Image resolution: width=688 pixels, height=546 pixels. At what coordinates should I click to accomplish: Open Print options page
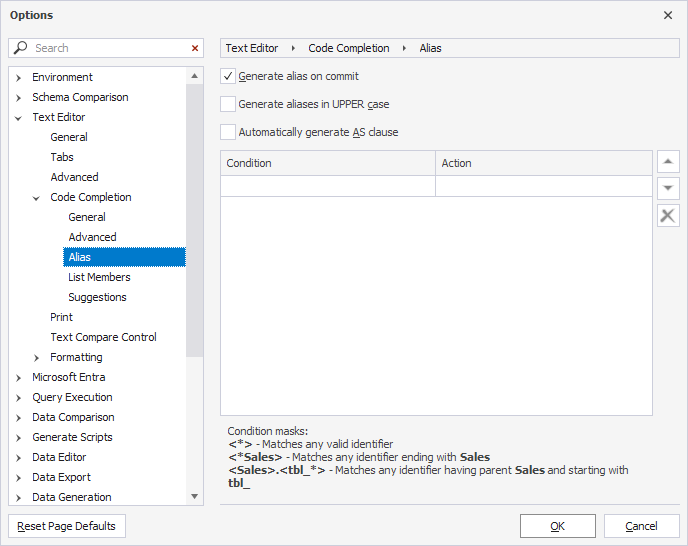[x=61, y=317]
